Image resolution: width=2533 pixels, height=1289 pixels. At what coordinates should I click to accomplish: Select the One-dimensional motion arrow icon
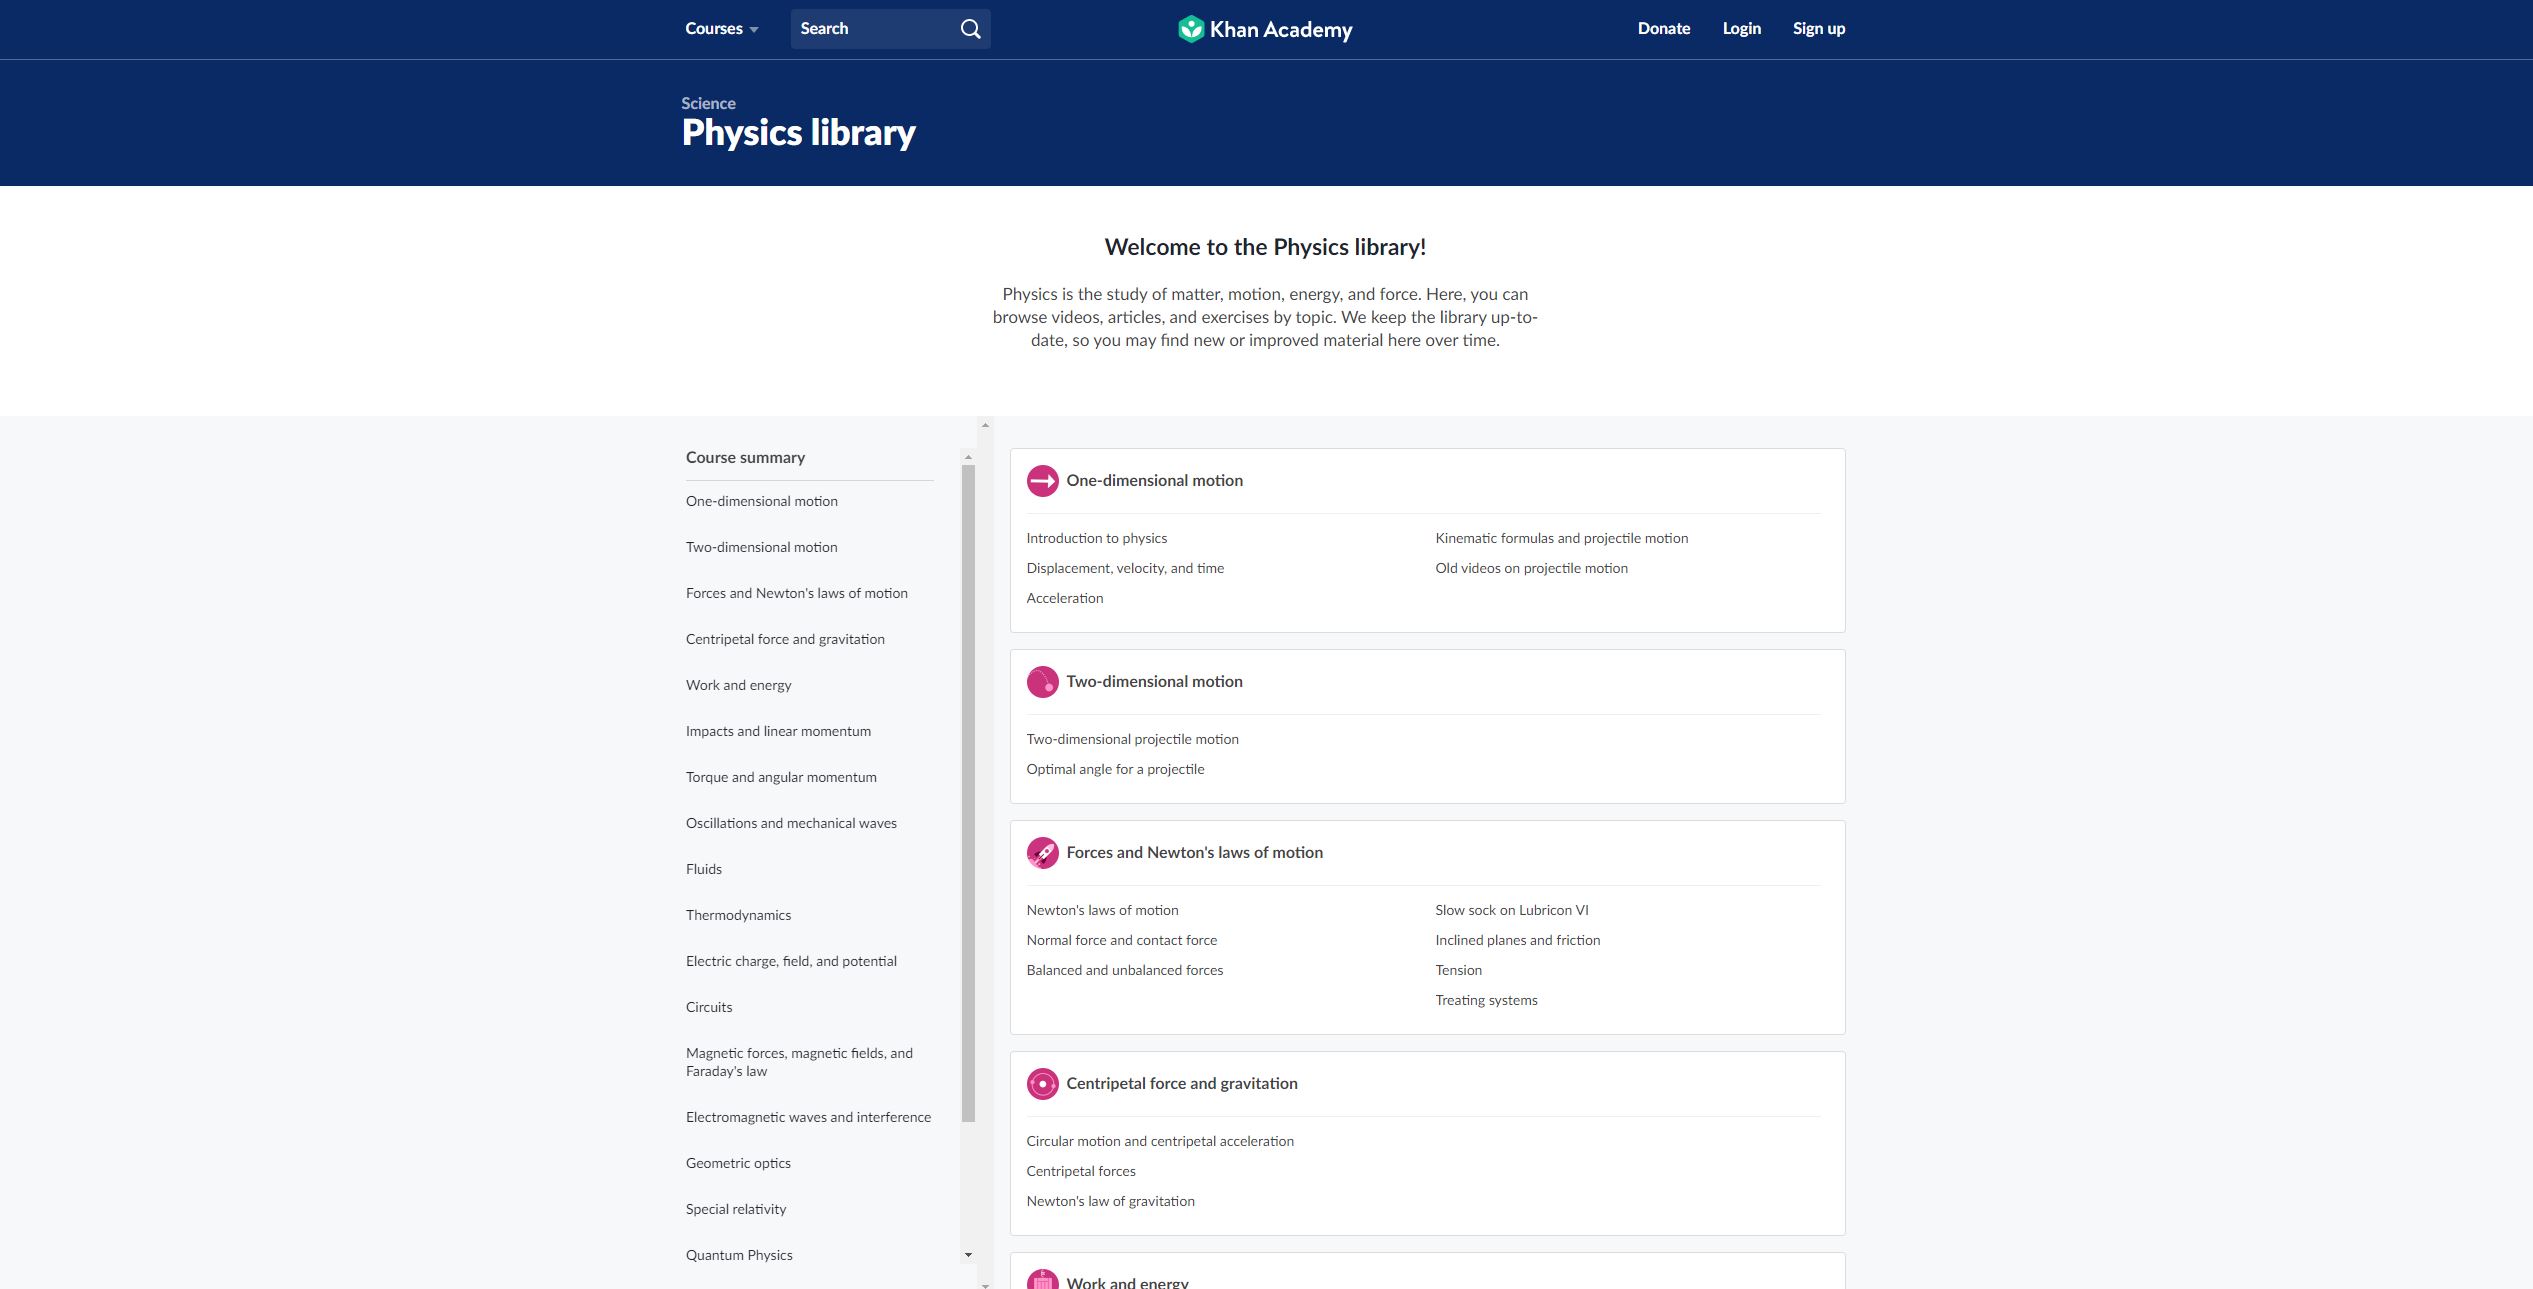pyautogui.click(x=1043, y=480)
